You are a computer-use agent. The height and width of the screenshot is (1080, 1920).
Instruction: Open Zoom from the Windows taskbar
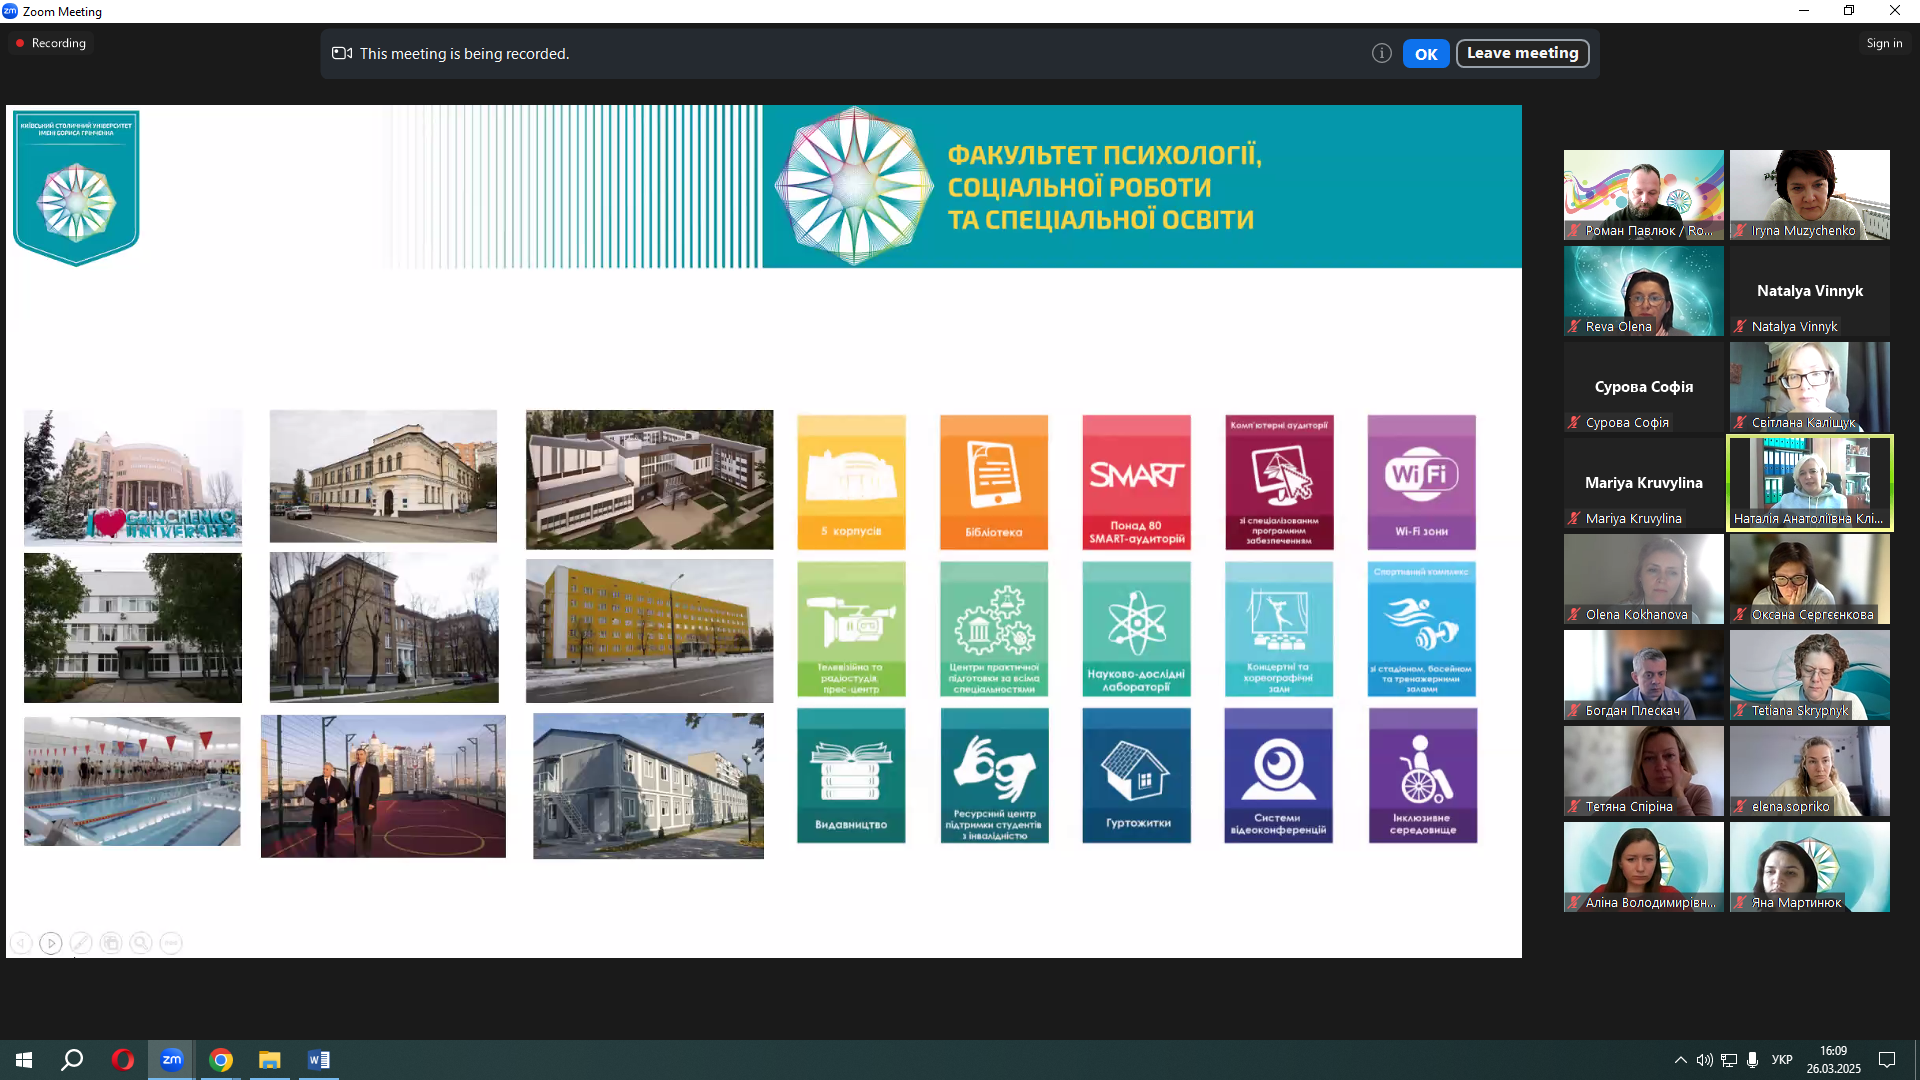171,1060
